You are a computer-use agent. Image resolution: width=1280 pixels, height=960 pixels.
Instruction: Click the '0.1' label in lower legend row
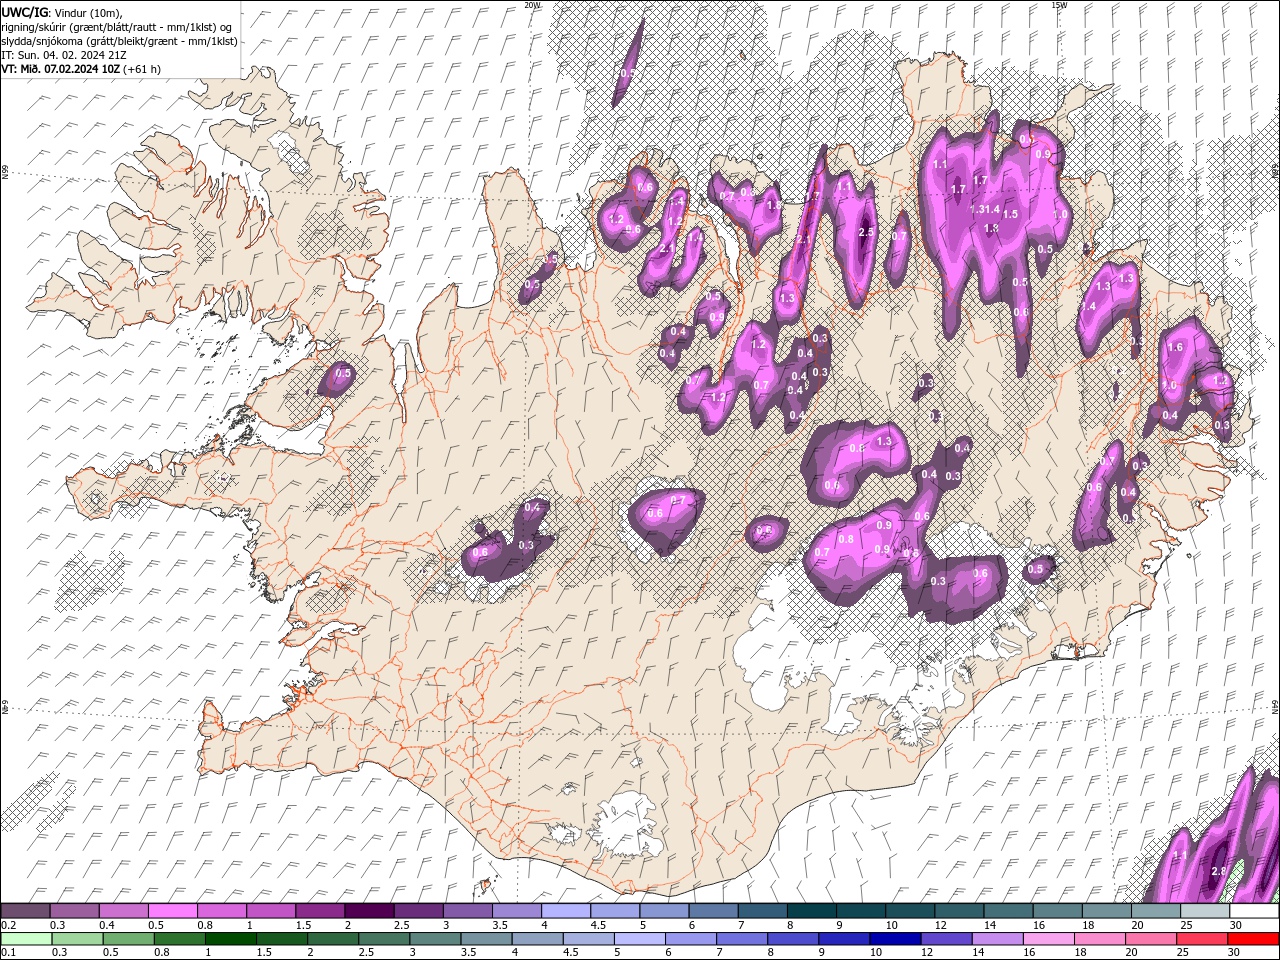tap(8, 953)
